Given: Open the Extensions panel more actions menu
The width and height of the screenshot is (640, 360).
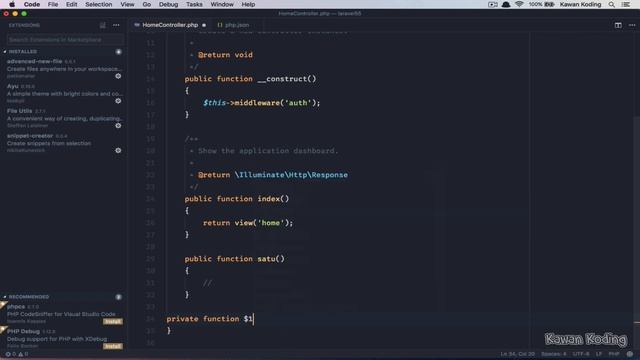Looking at the screenshot, I should tap(116, 25).
